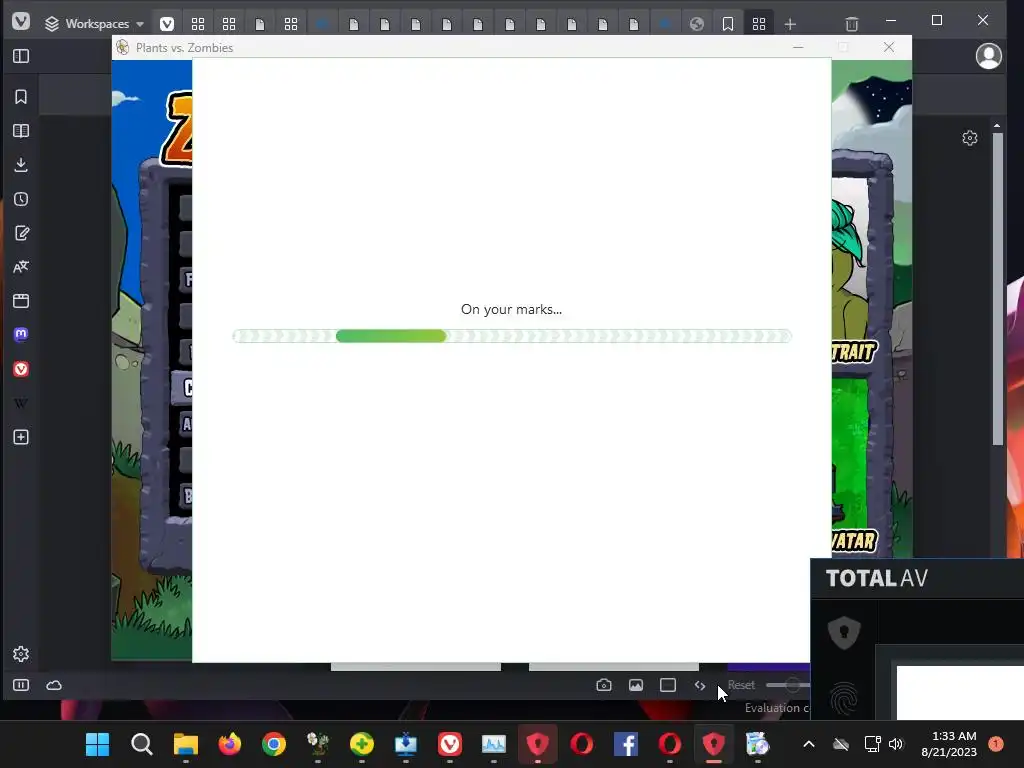
Task: Open the Notes panel
Action: 21,233
